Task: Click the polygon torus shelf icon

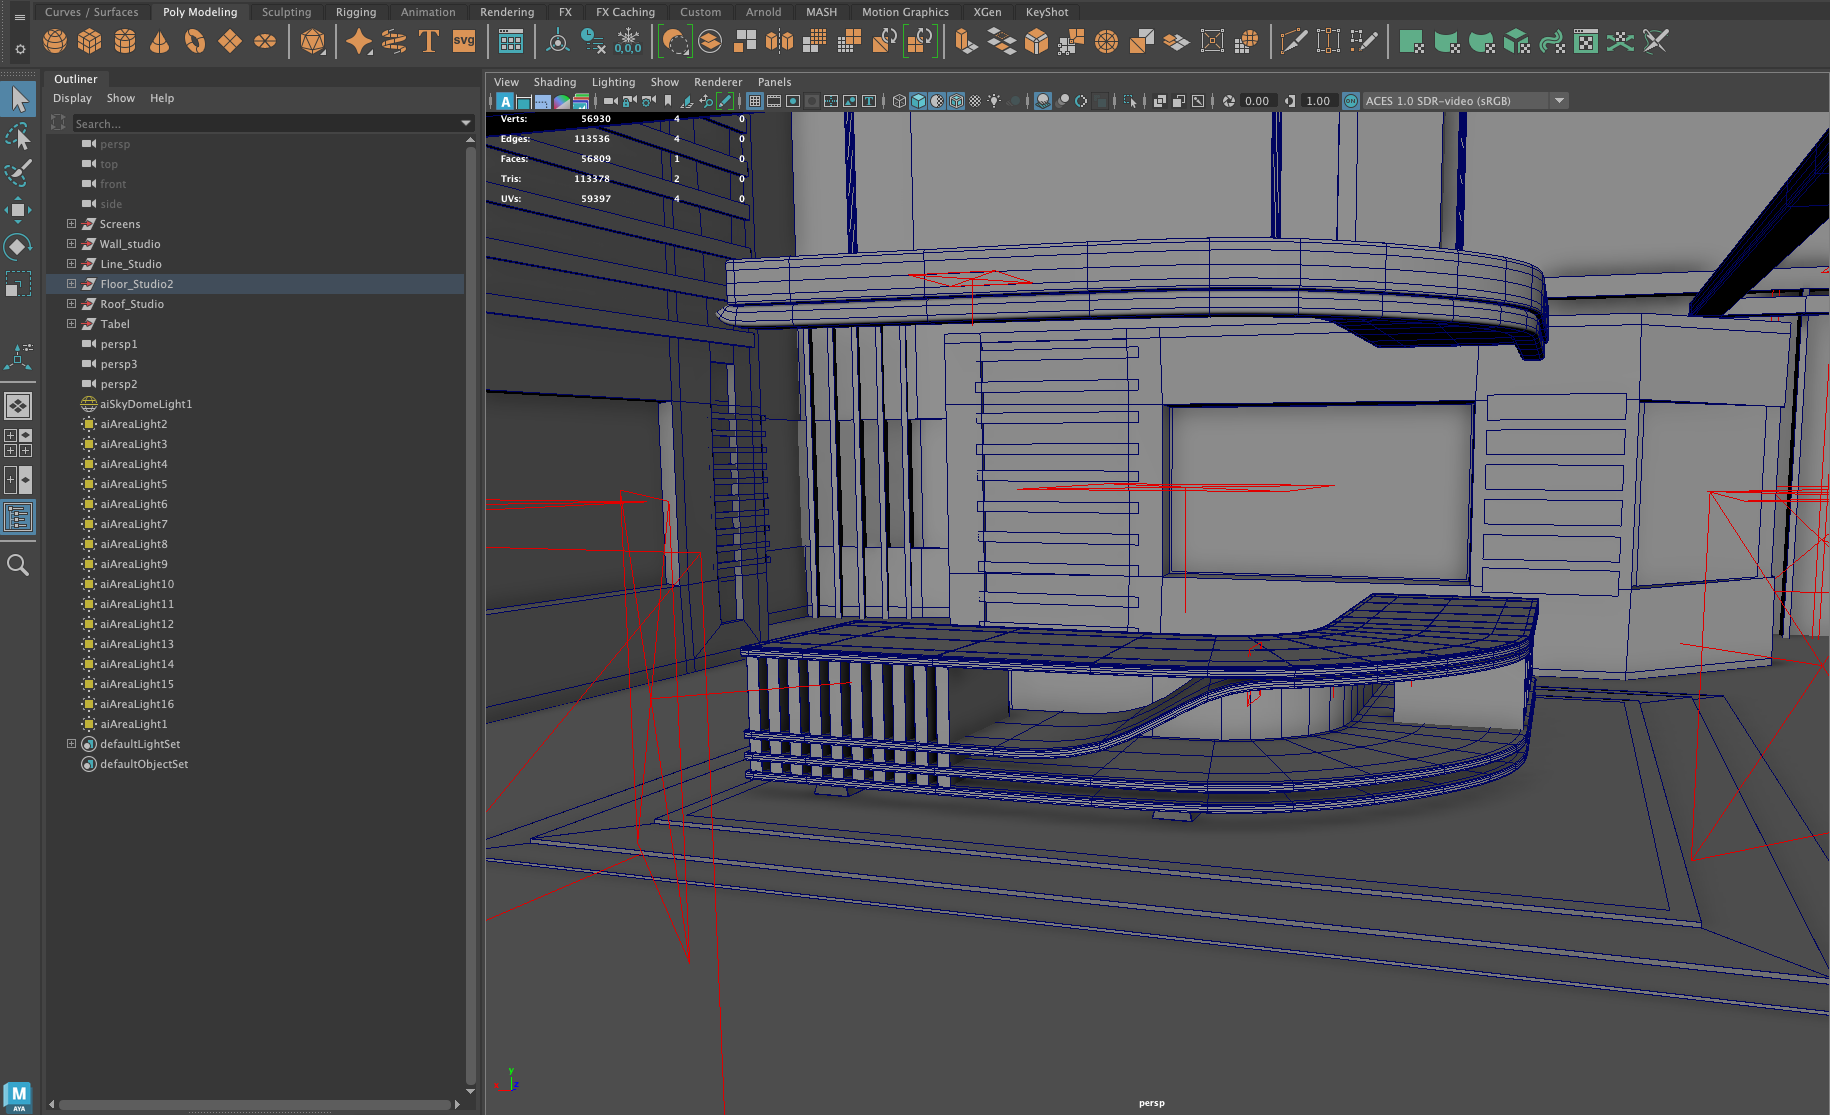Action: (x=195, y=42)
